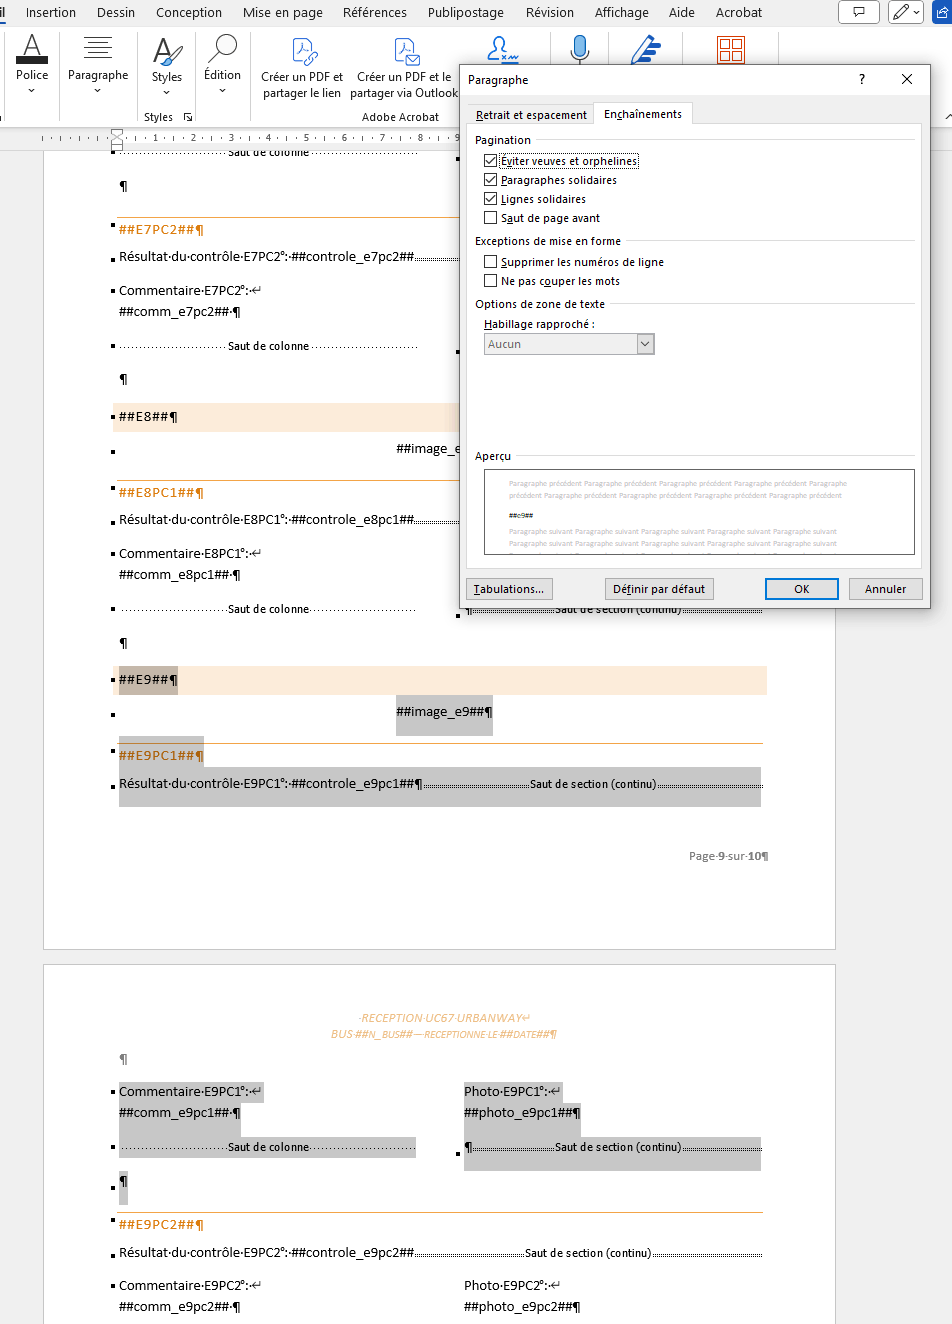The image size is (952, 1324).
Task: Open the Conception ribbon tab
Action: tap(189, 12)
